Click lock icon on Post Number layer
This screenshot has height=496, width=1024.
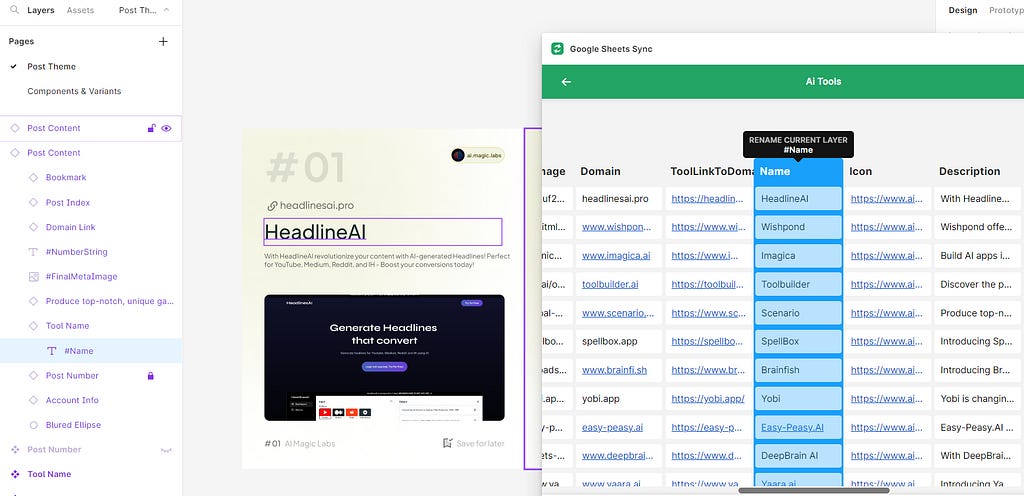point(151,376)
